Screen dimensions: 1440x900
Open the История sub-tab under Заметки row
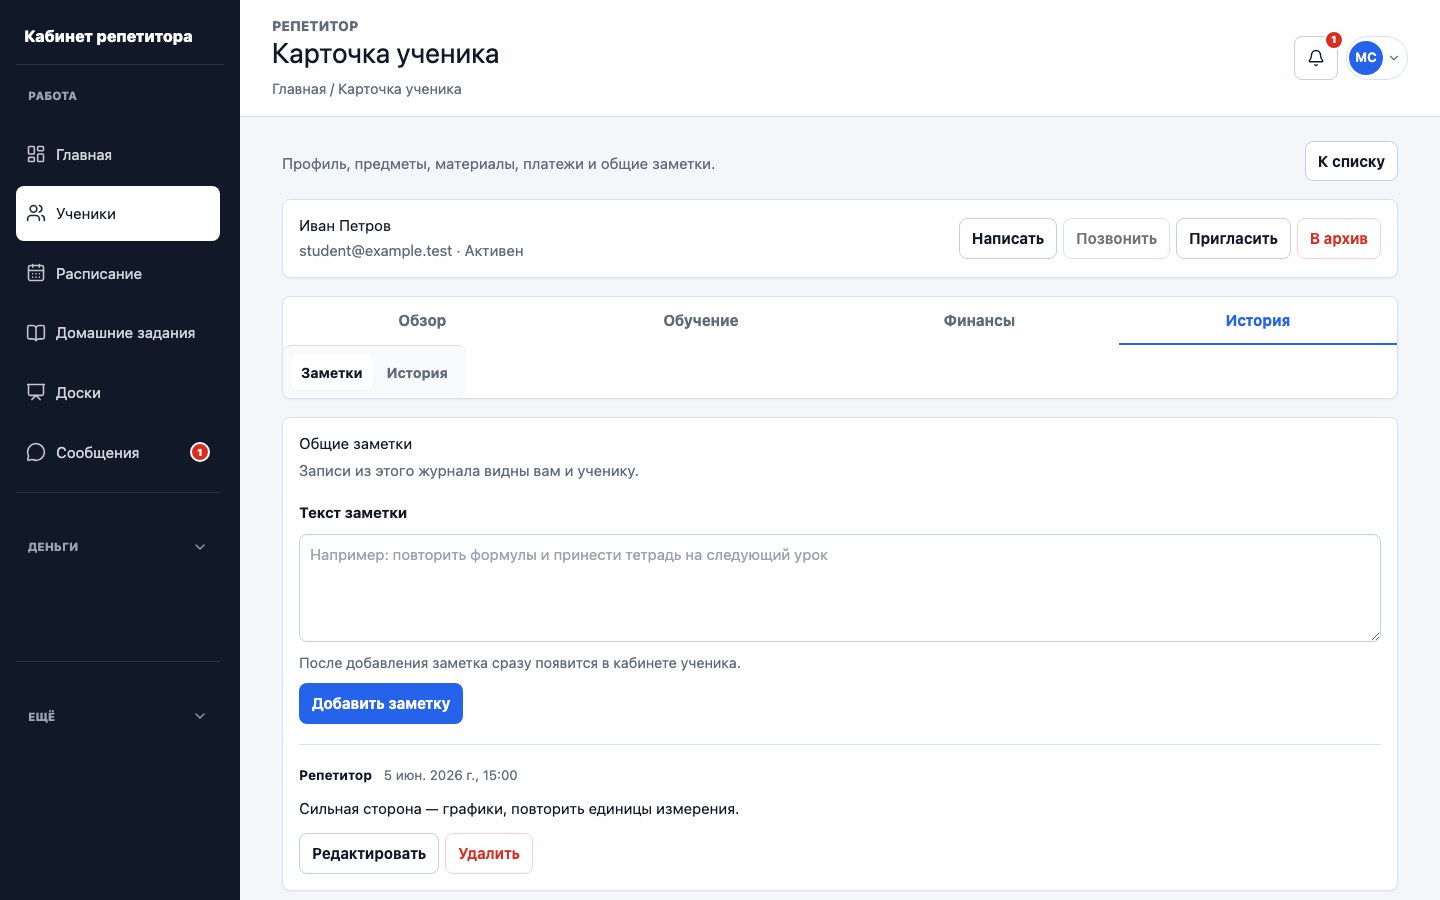(x=417, y=373)
